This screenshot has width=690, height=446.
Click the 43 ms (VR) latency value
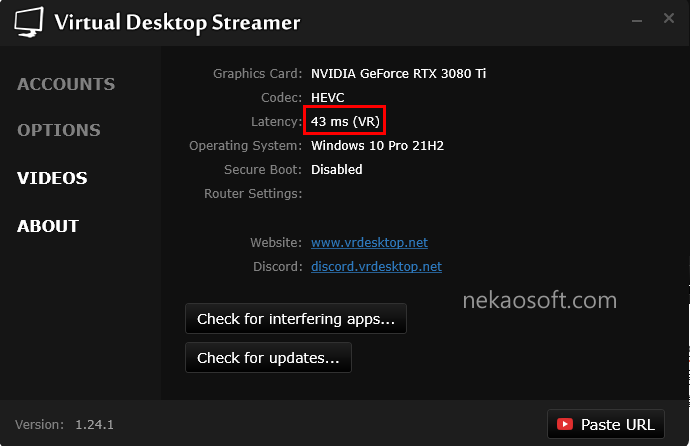tap(345, 121)
